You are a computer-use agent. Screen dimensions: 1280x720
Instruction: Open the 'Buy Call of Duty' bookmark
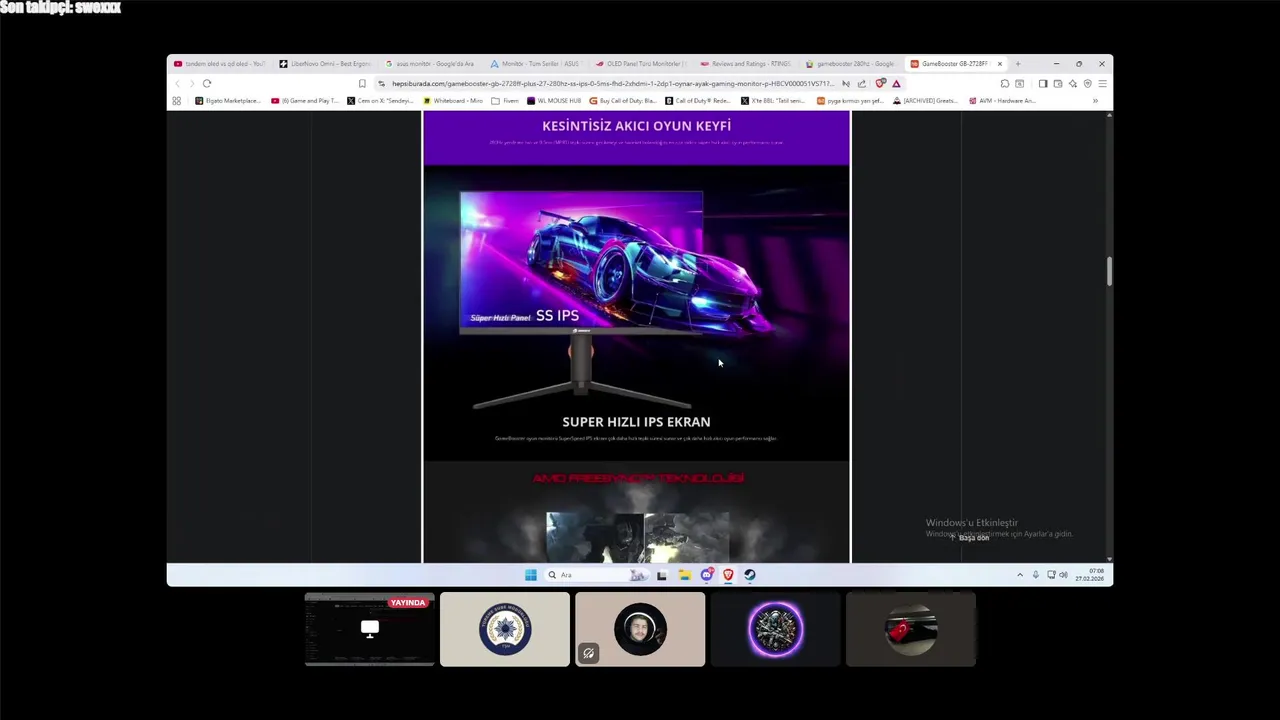(624, 101)
